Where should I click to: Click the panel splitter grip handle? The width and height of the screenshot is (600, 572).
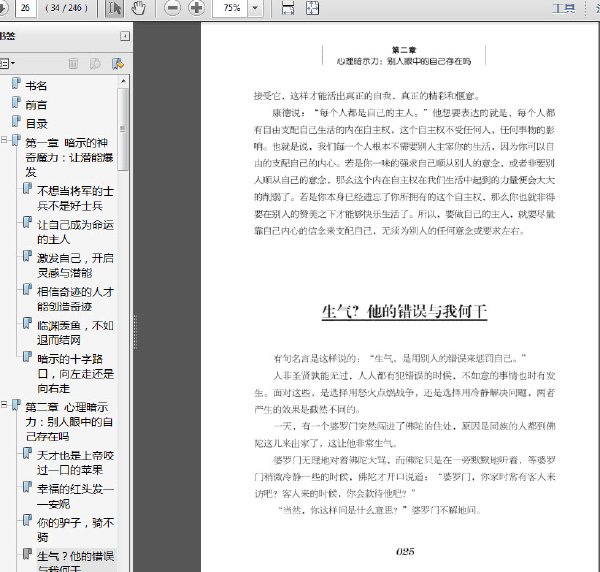coord(135,332)
